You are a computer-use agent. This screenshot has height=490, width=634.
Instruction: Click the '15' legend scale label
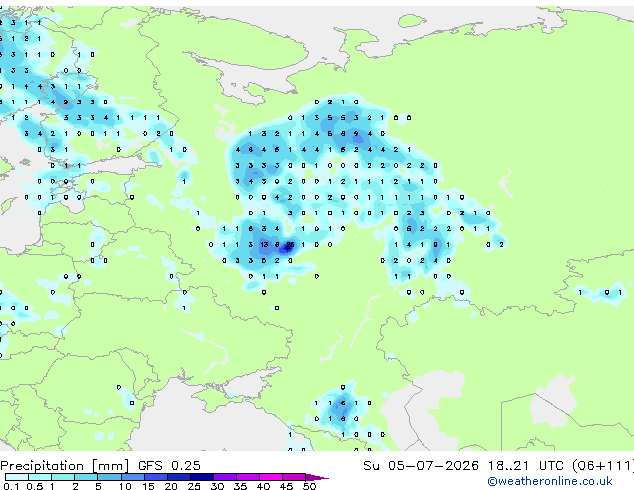click(x=148, y=486)
